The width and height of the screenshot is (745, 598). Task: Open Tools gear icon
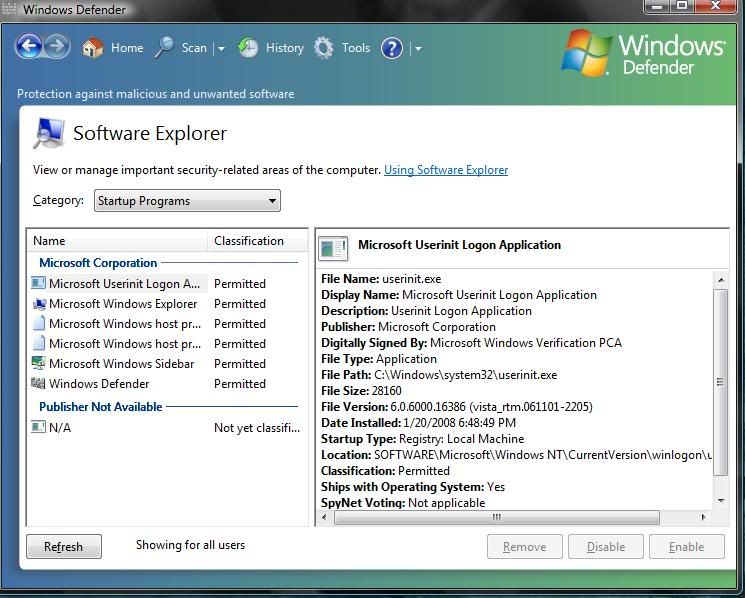(324, 48)
